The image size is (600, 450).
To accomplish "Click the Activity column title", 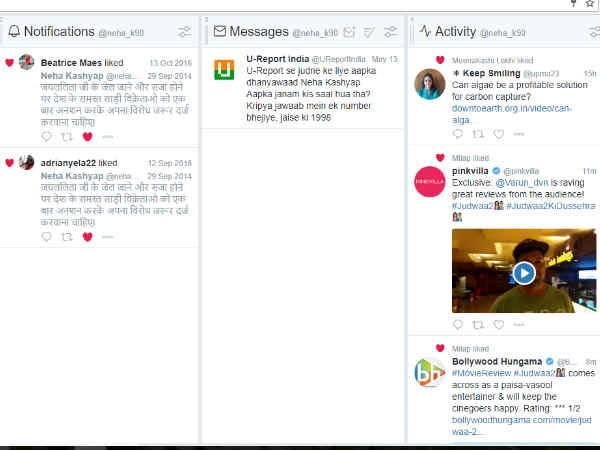I will point(455,31).
